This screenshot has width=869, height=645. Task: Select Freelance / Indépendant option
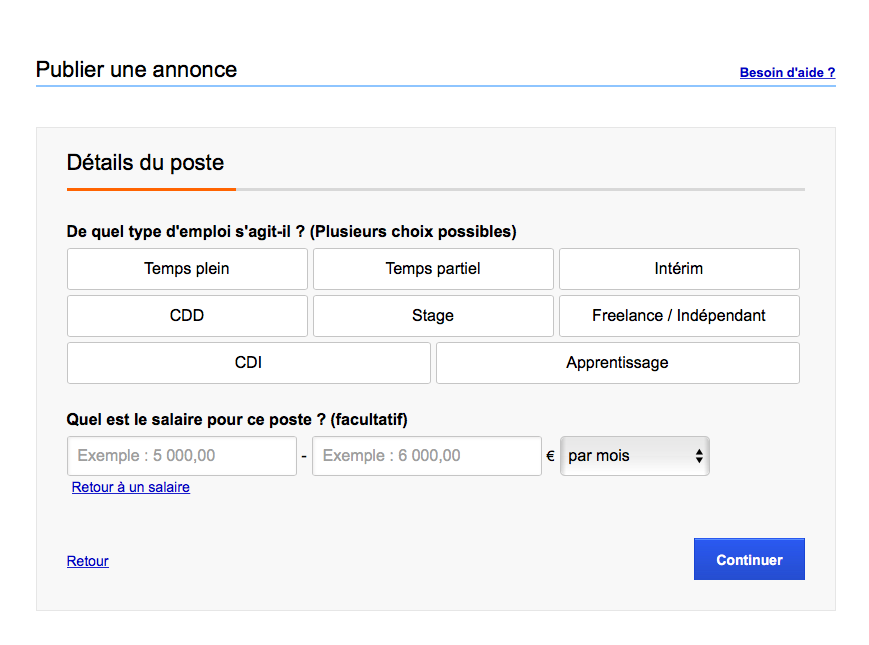tap(679, 316)
